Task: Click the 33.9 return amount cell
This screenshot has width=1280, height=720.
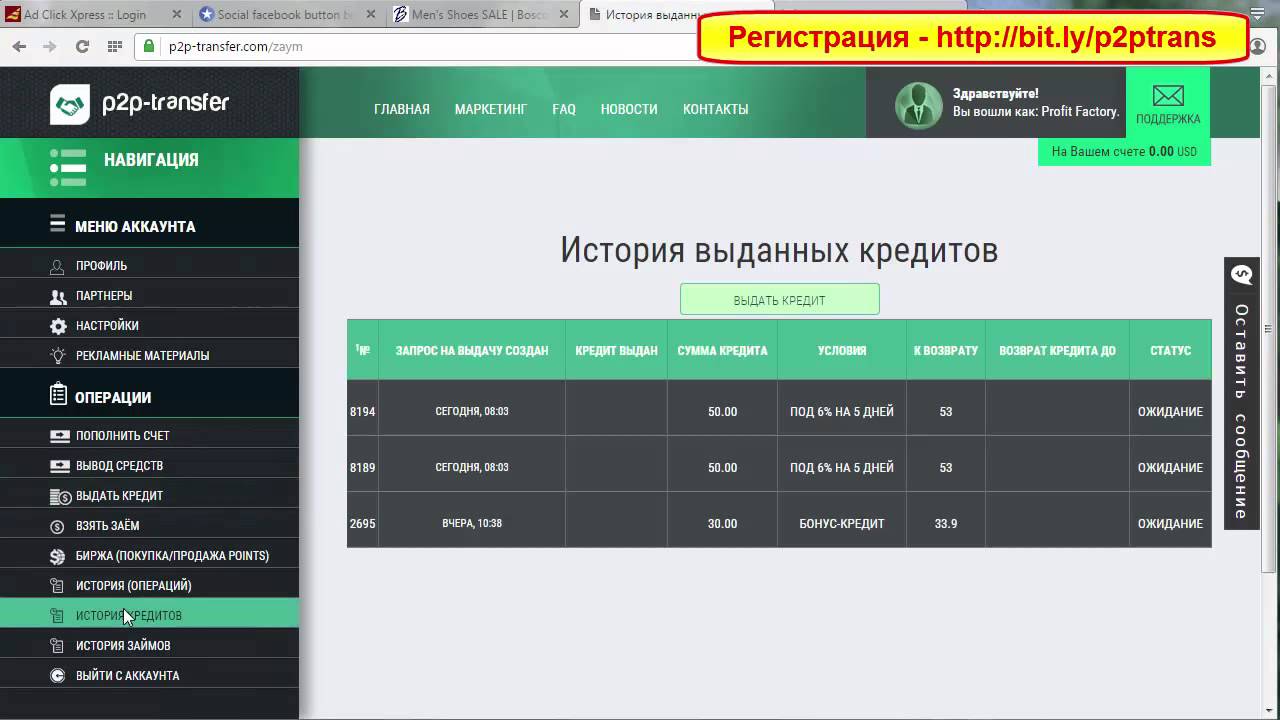Action: 946,523
